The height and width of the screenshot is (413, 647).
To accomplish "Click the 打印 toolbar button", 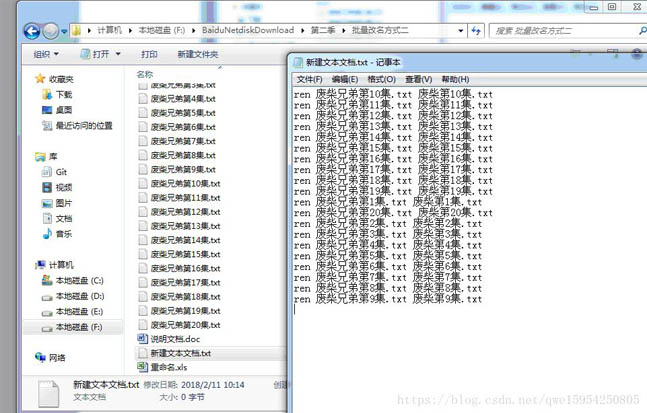I will [x=149, y=54].
